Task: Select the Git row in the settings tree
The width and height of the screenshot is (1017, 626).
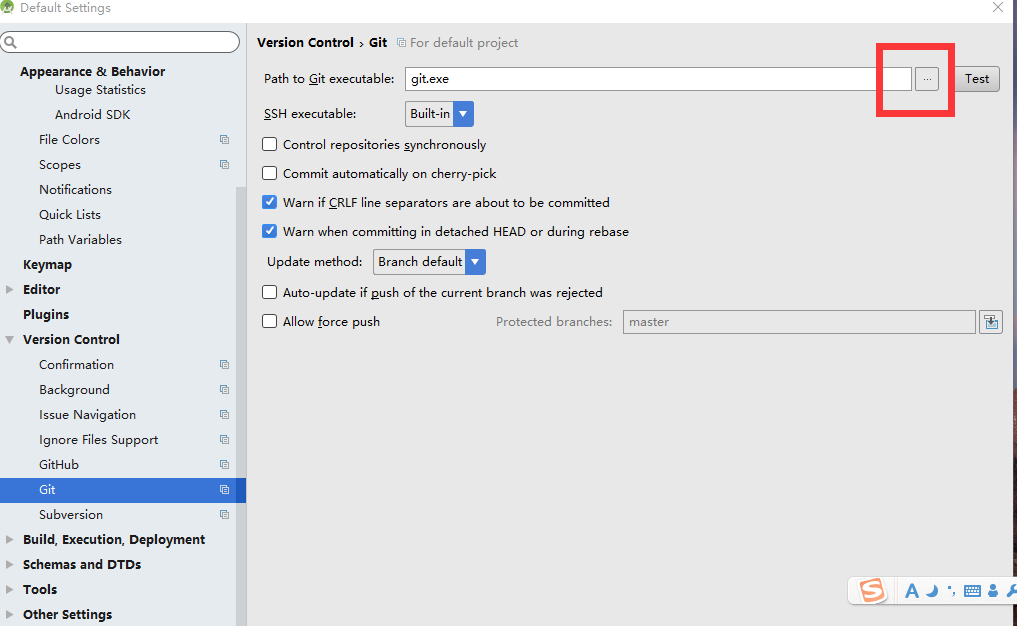Action: tap(123, 490)
